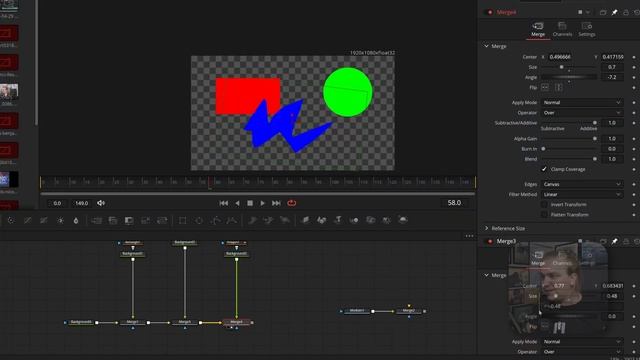Expand Reference Size section

click(487, 228)
